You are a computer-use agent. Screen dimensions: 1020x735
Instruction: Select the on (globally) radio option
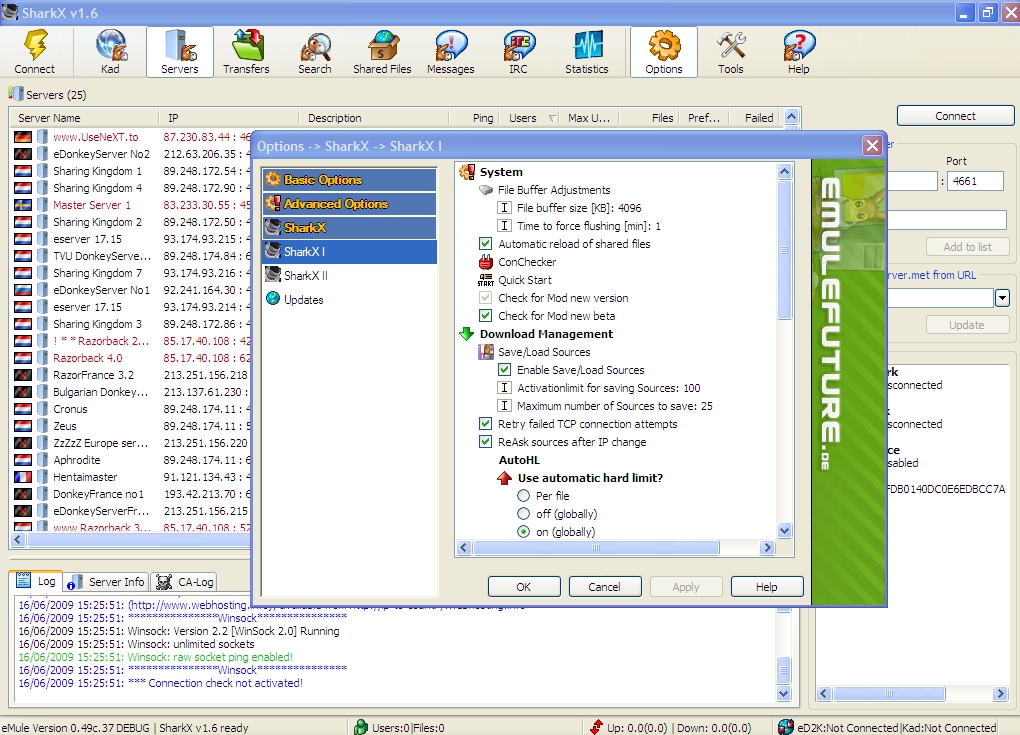pyautogui.click(x=523, y=532)
